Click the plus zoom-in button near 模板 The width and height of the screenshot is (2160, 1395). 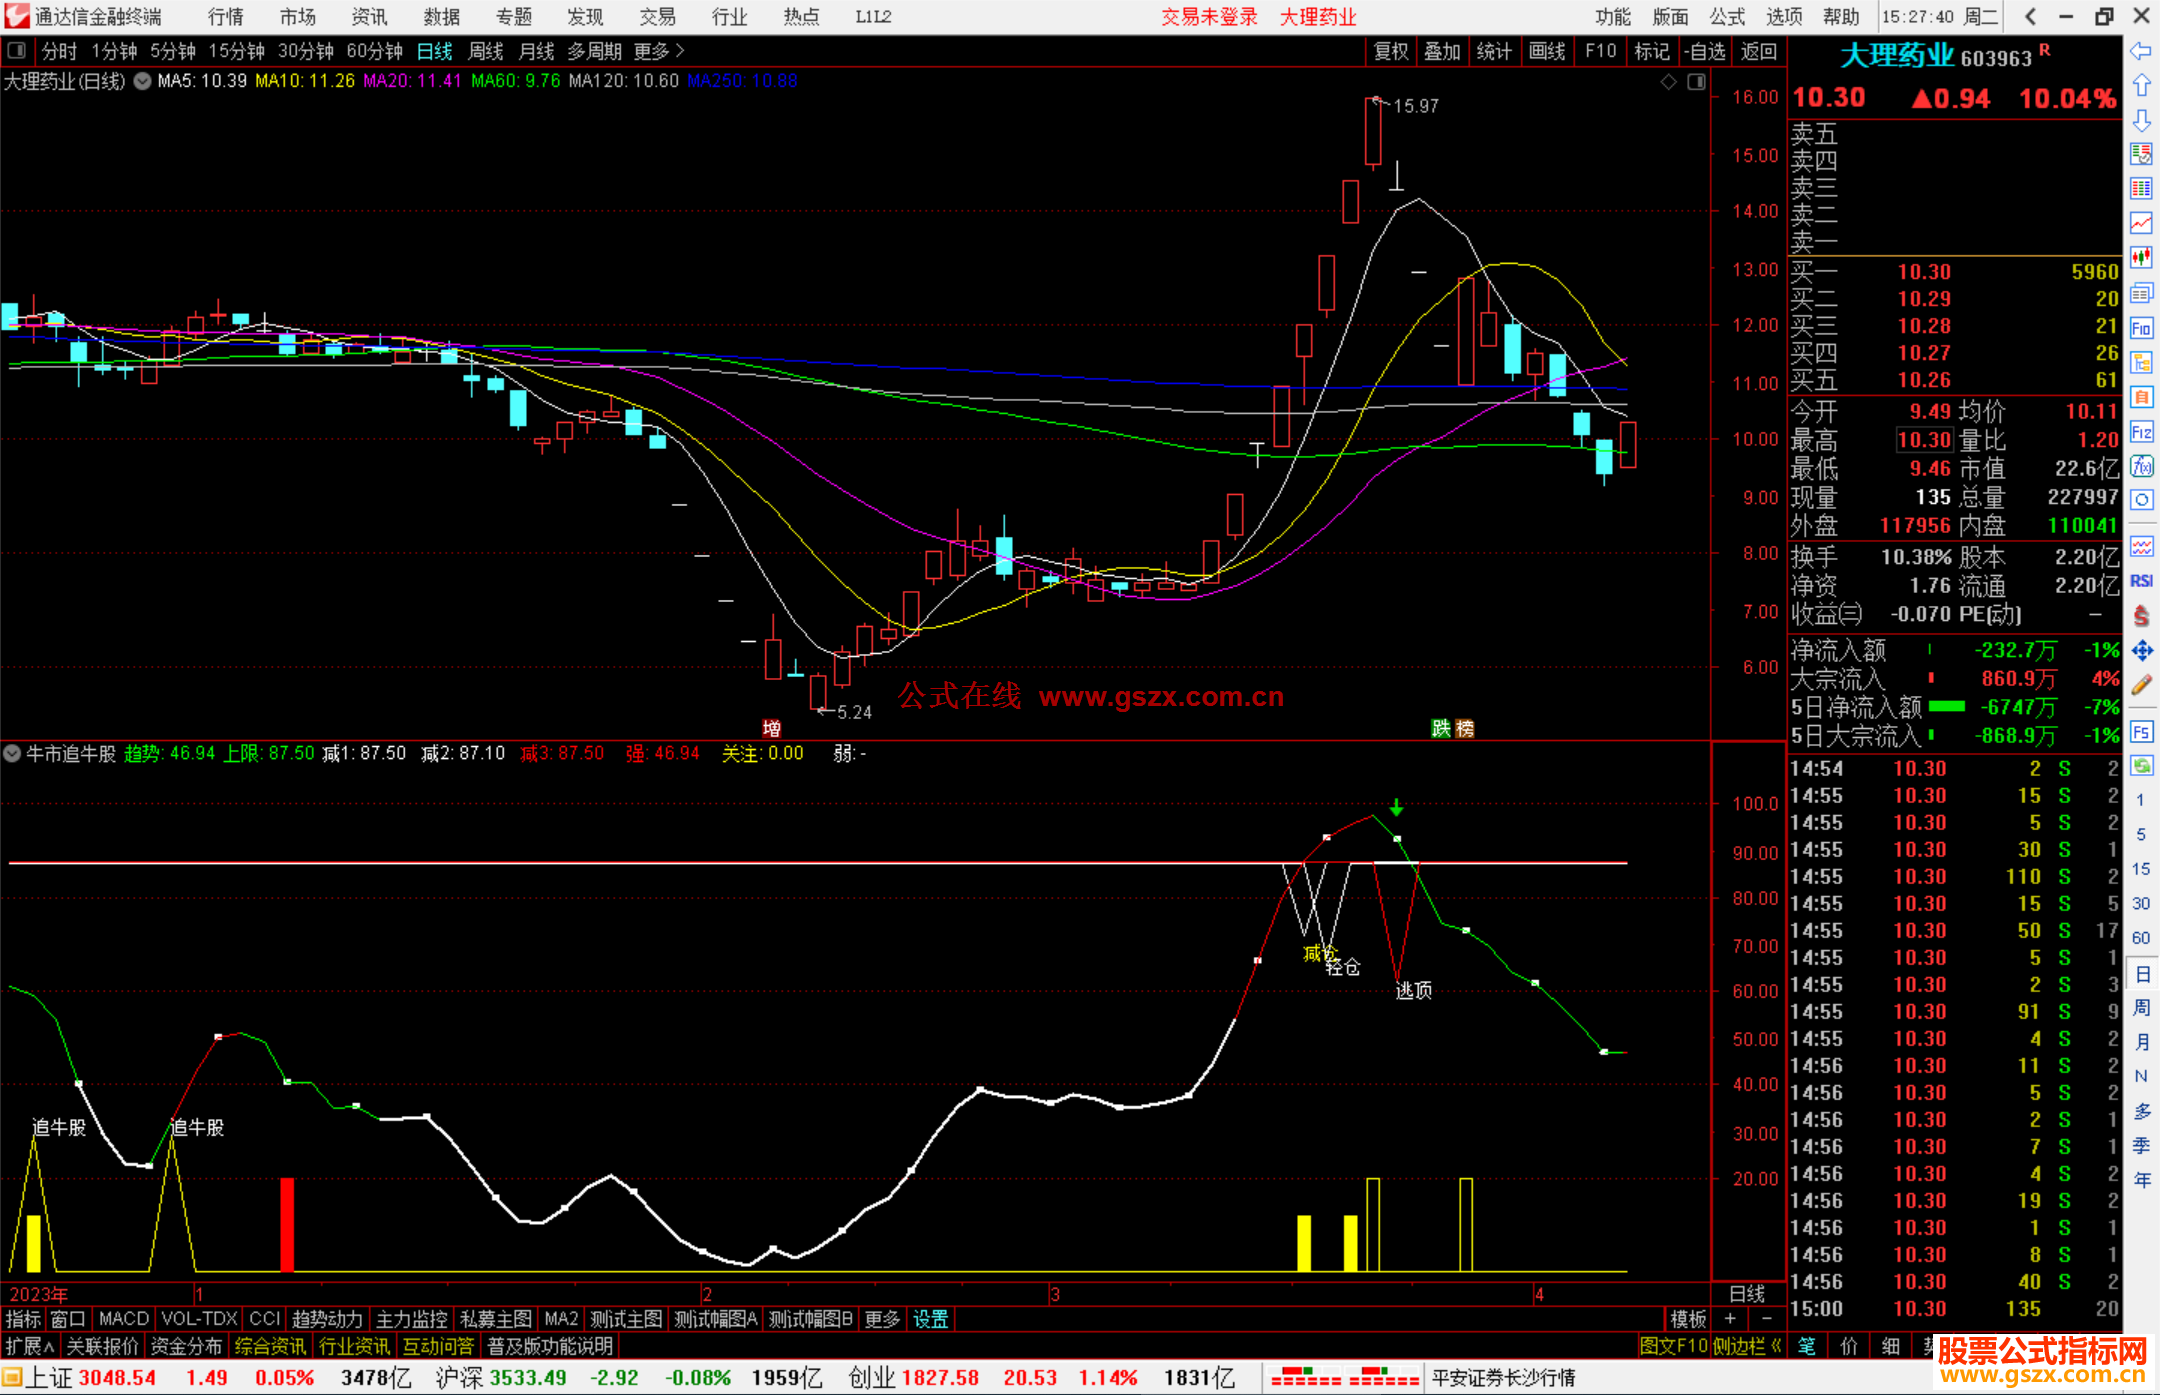click(x=1731, y=1319)
